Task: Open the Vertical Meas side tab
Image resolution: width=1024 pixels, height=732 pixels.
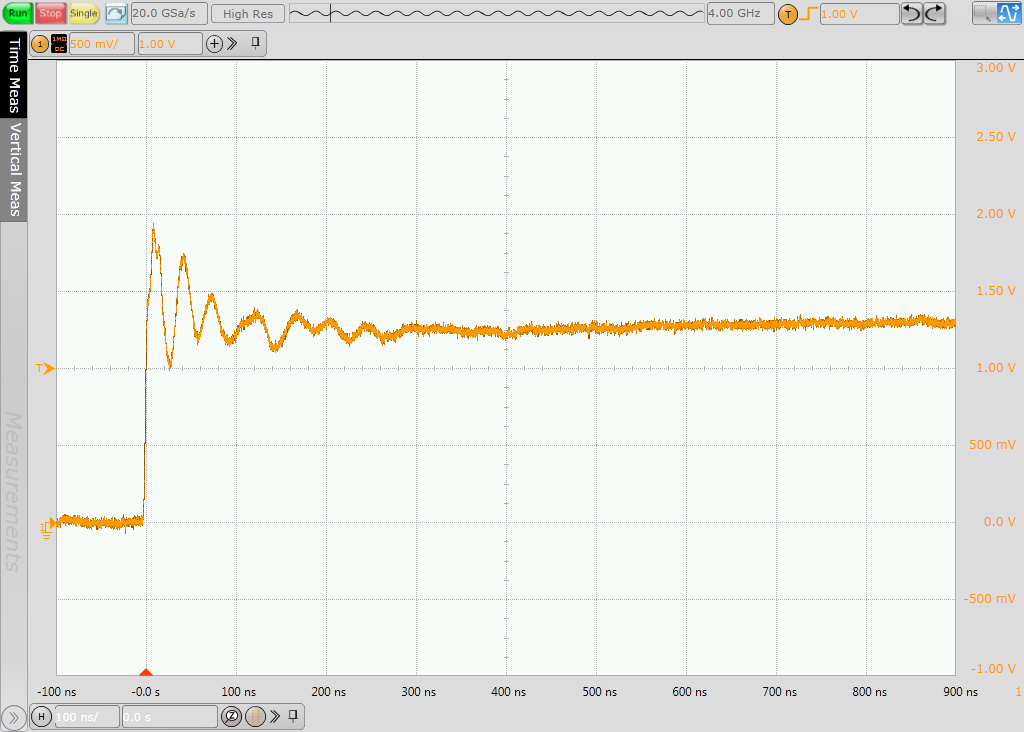Action: [x=14, y=170]
